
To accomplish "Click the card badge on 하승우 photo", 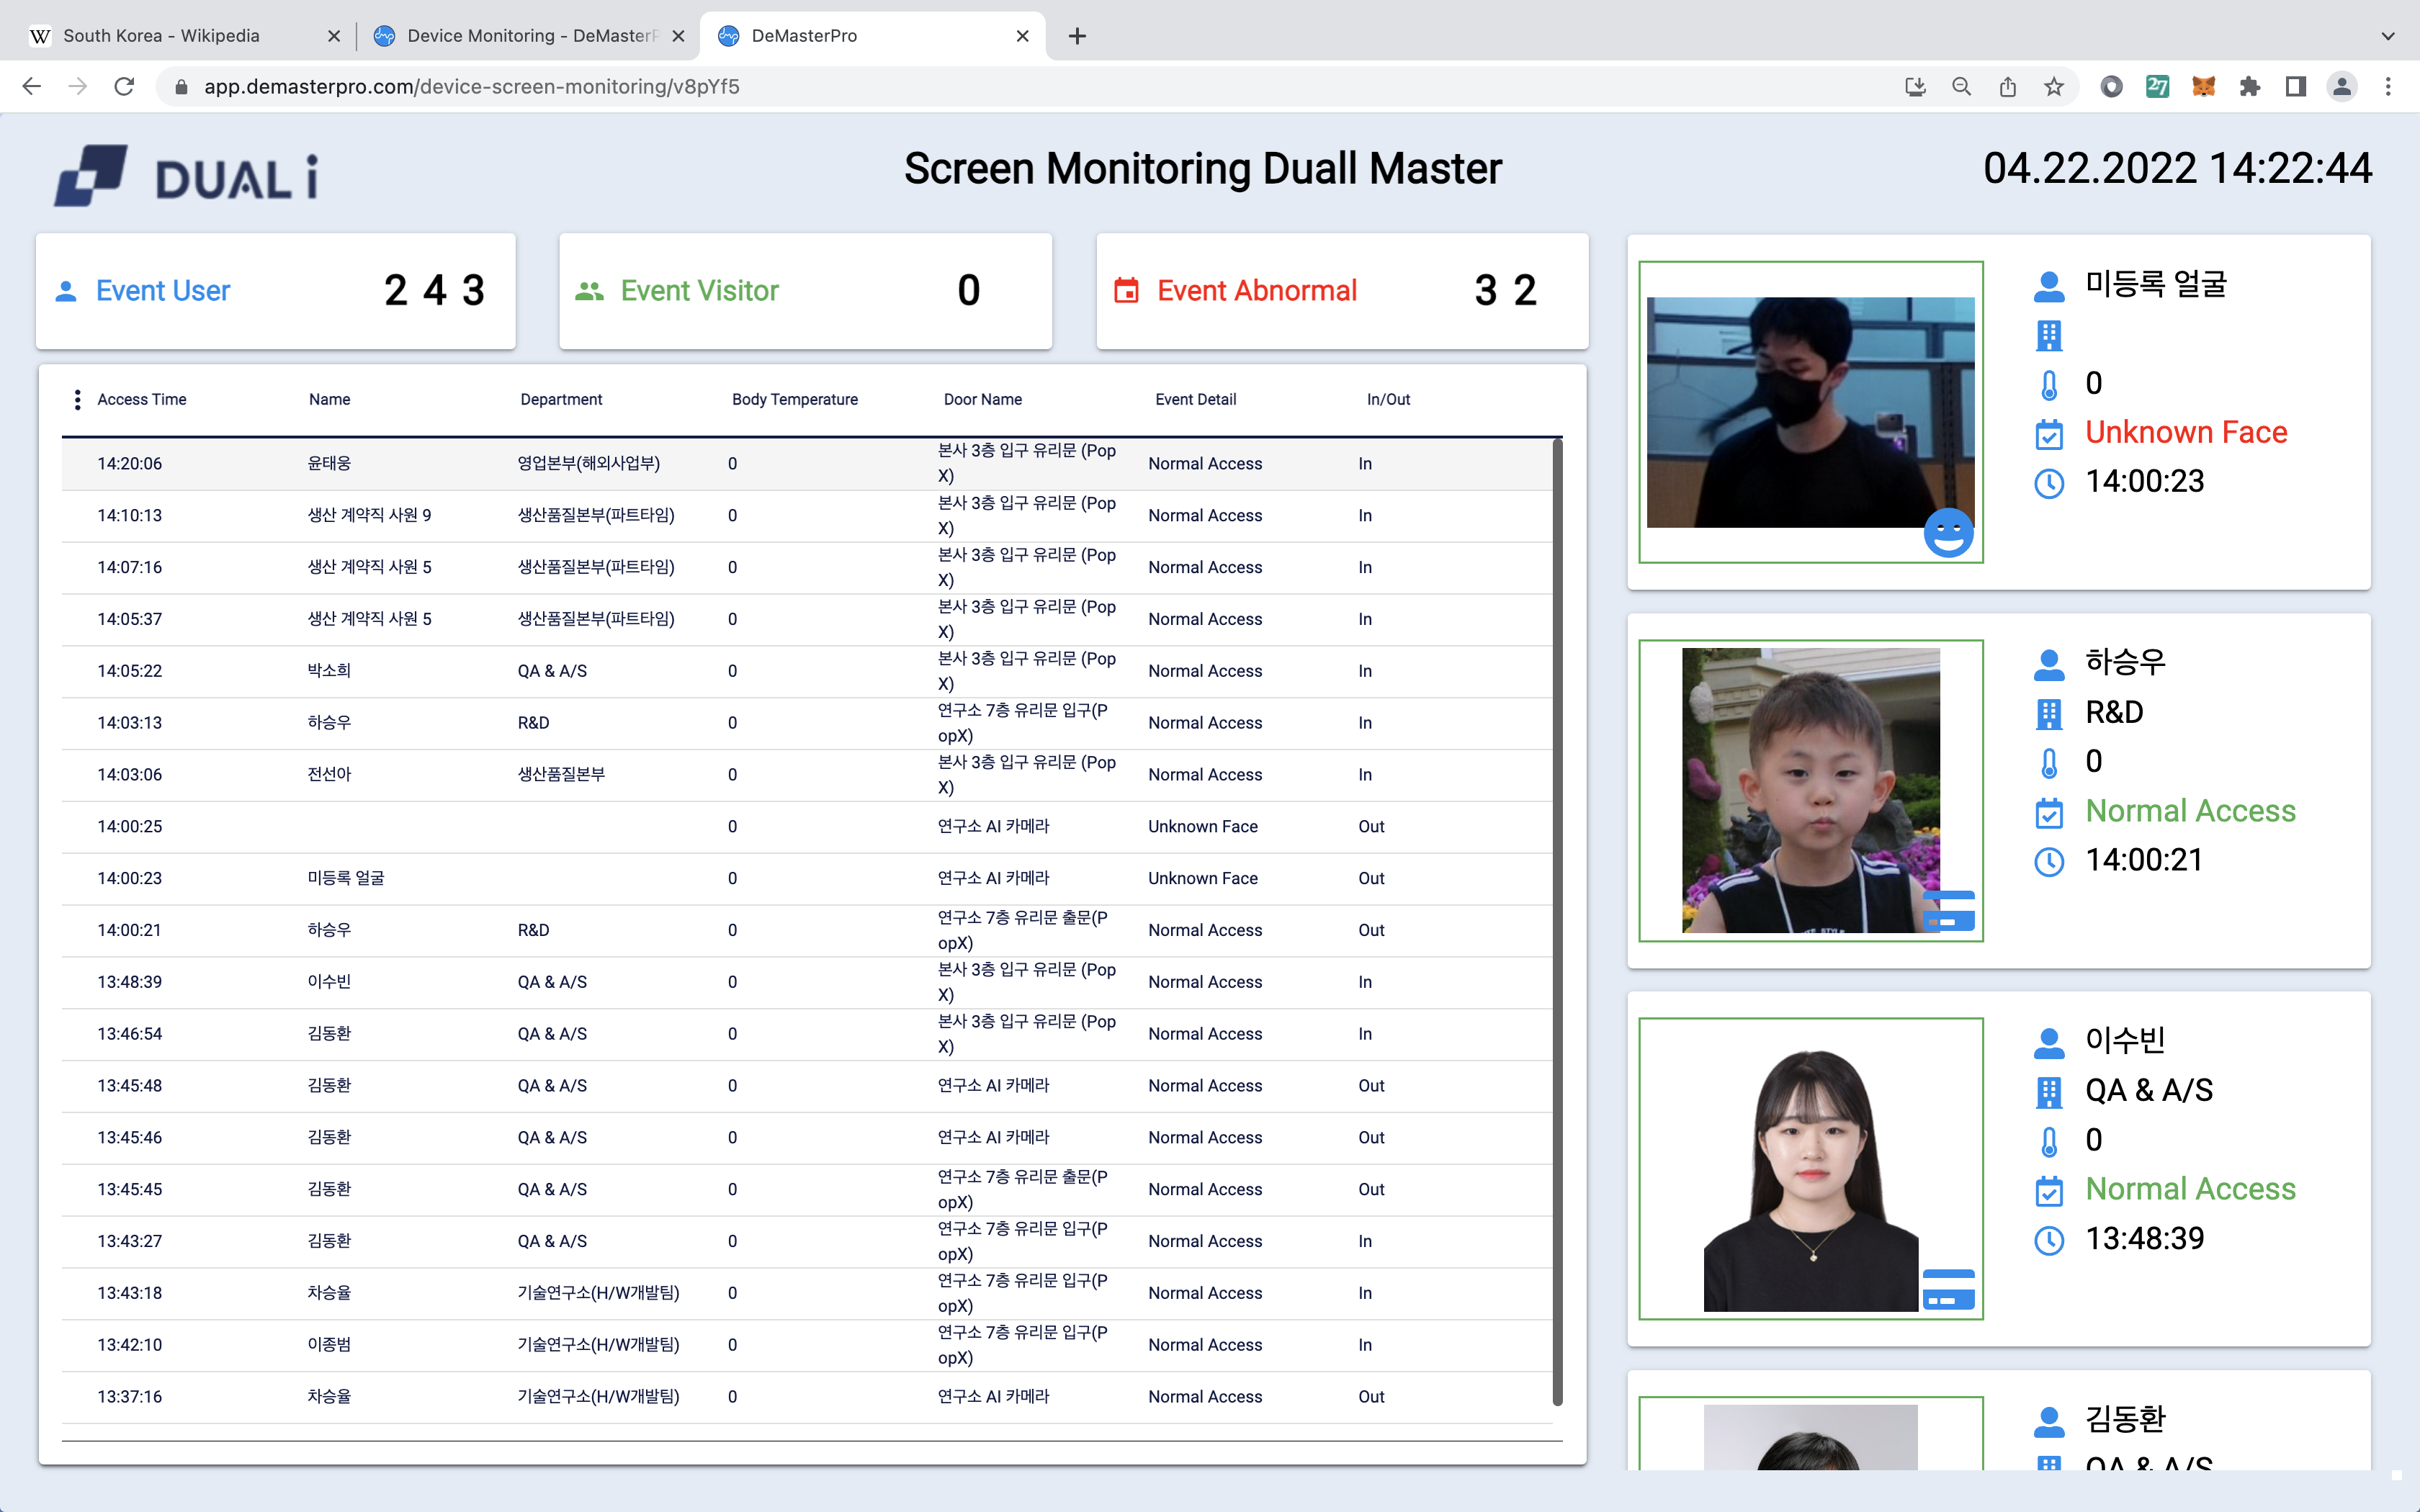I will [x=1948, y=911].
